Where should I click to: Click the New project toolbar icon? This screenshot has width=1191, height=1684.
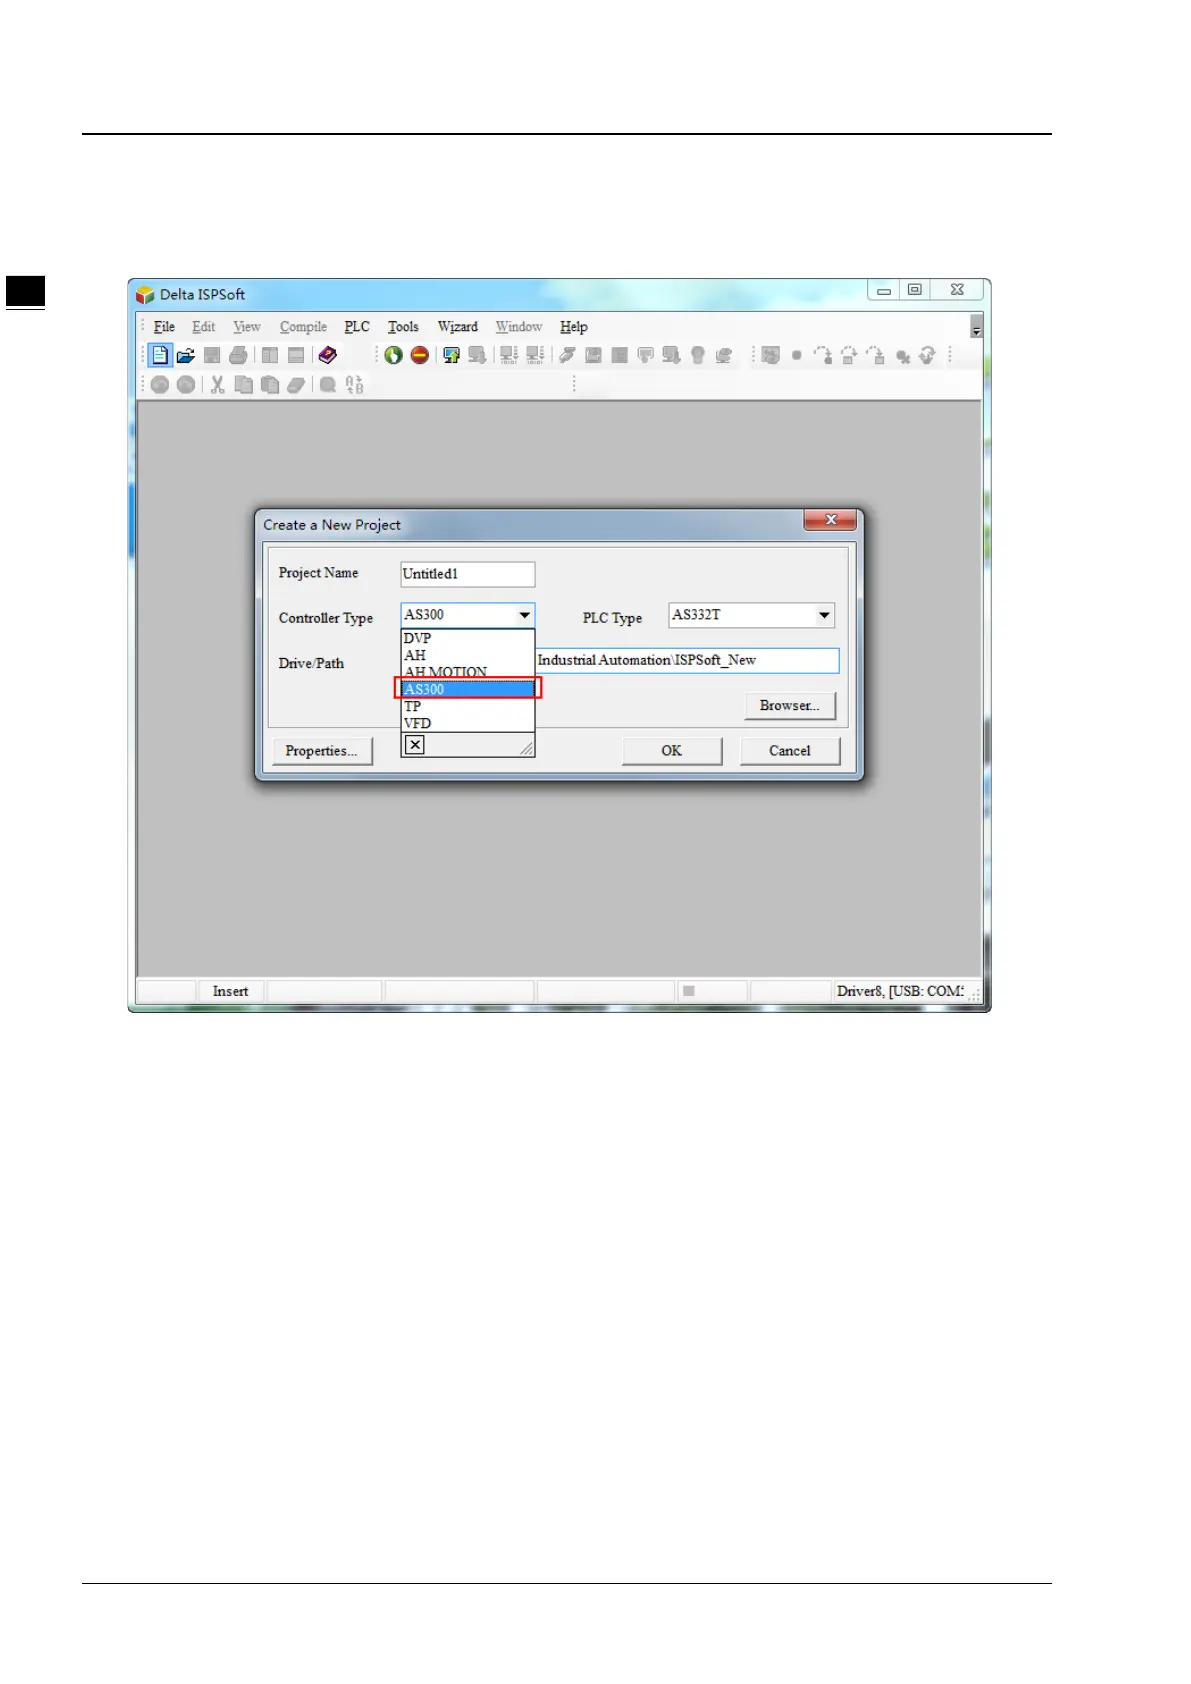(x=160, y=355)
